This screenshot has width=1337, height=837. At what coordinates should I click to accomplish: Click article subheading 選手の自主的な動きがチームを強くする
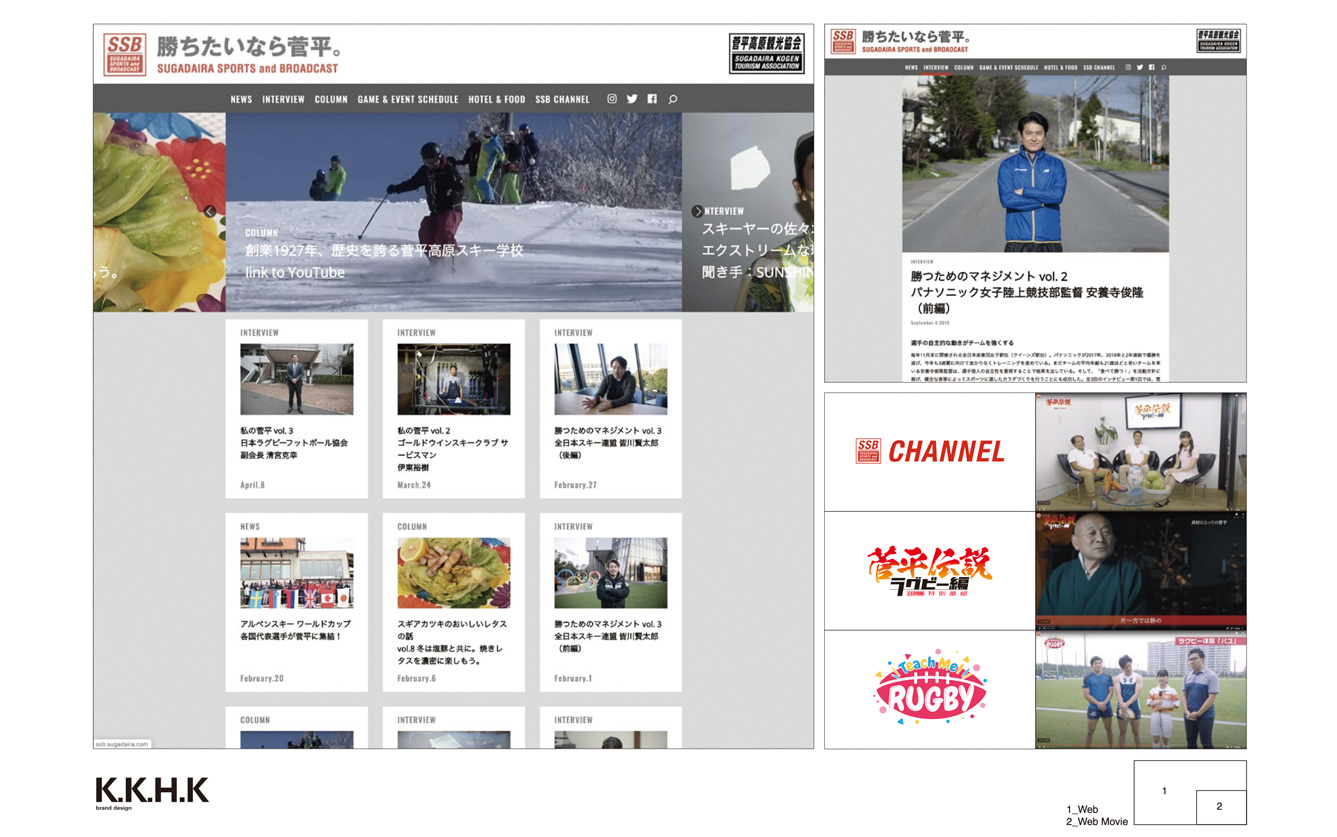click(x=962, y=343)
